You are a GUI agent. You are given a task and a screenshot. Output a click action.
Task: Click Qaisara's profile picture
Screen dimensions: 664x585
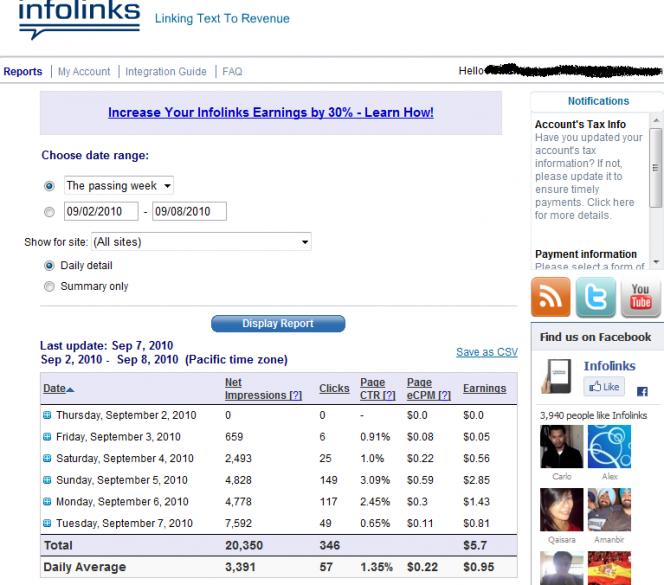click(x=562, y=510)
